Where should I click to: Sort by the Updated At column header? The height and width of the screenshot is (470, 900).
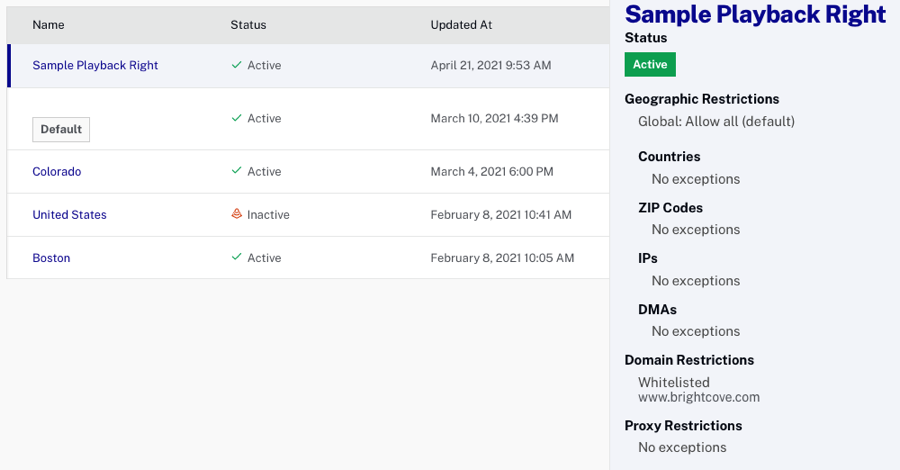pyautogui.click(x=461, y=24)
